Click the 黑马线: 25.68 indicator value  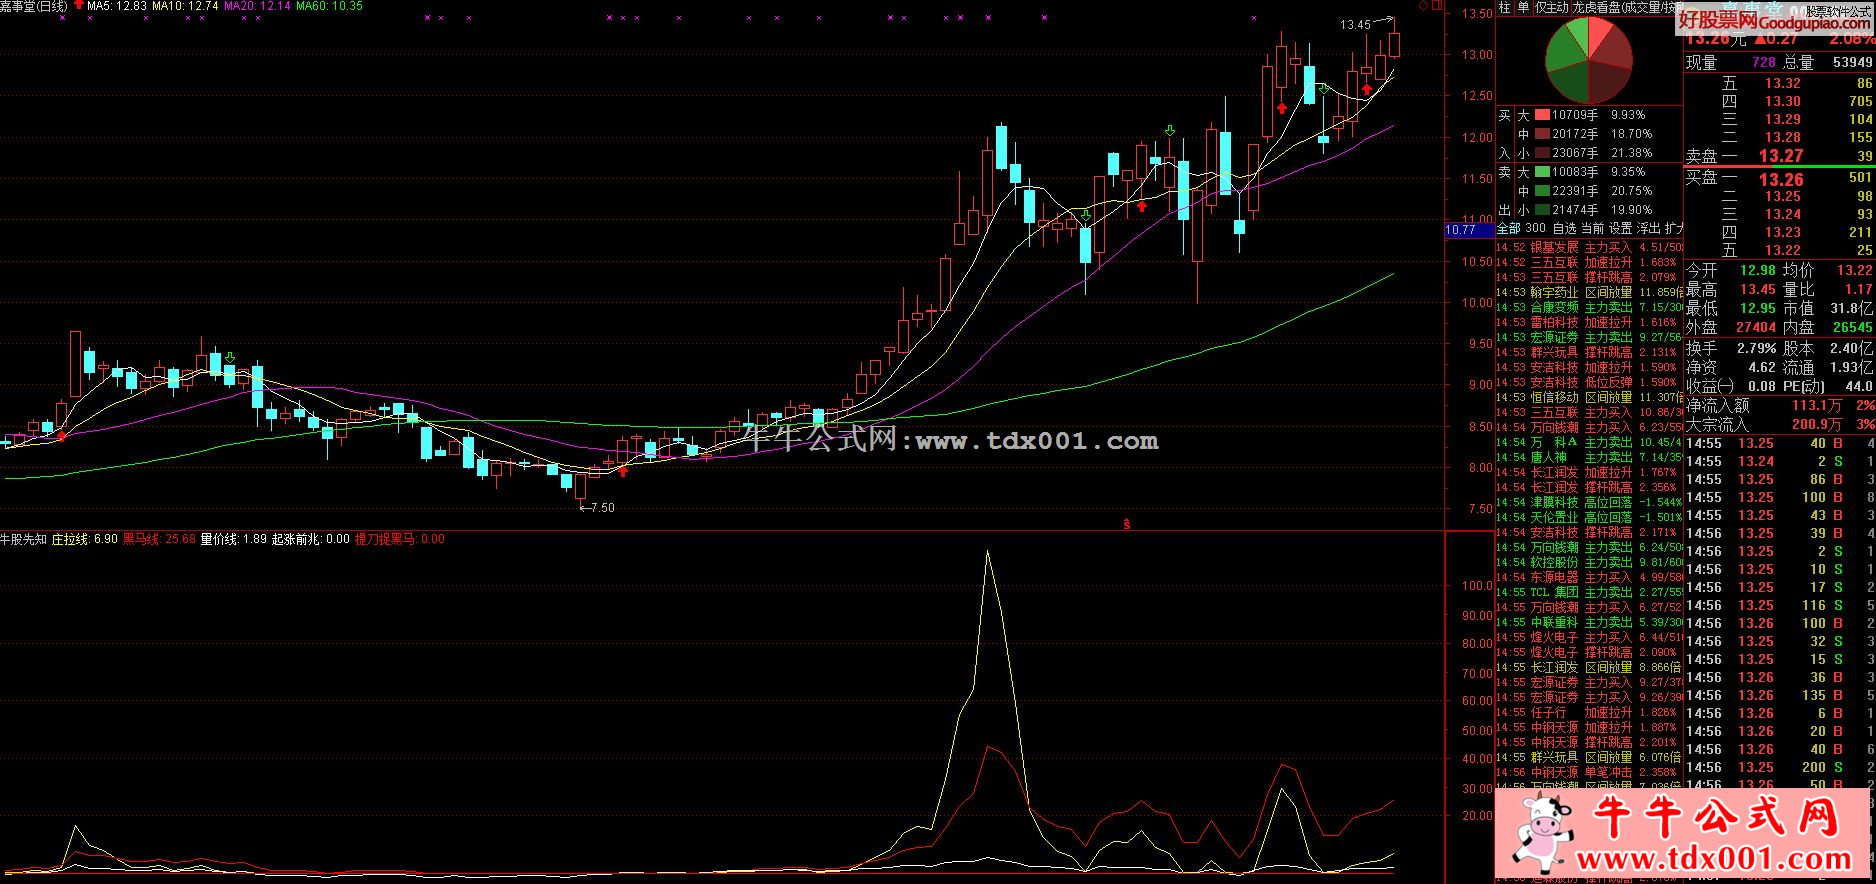tap(159, 539)
